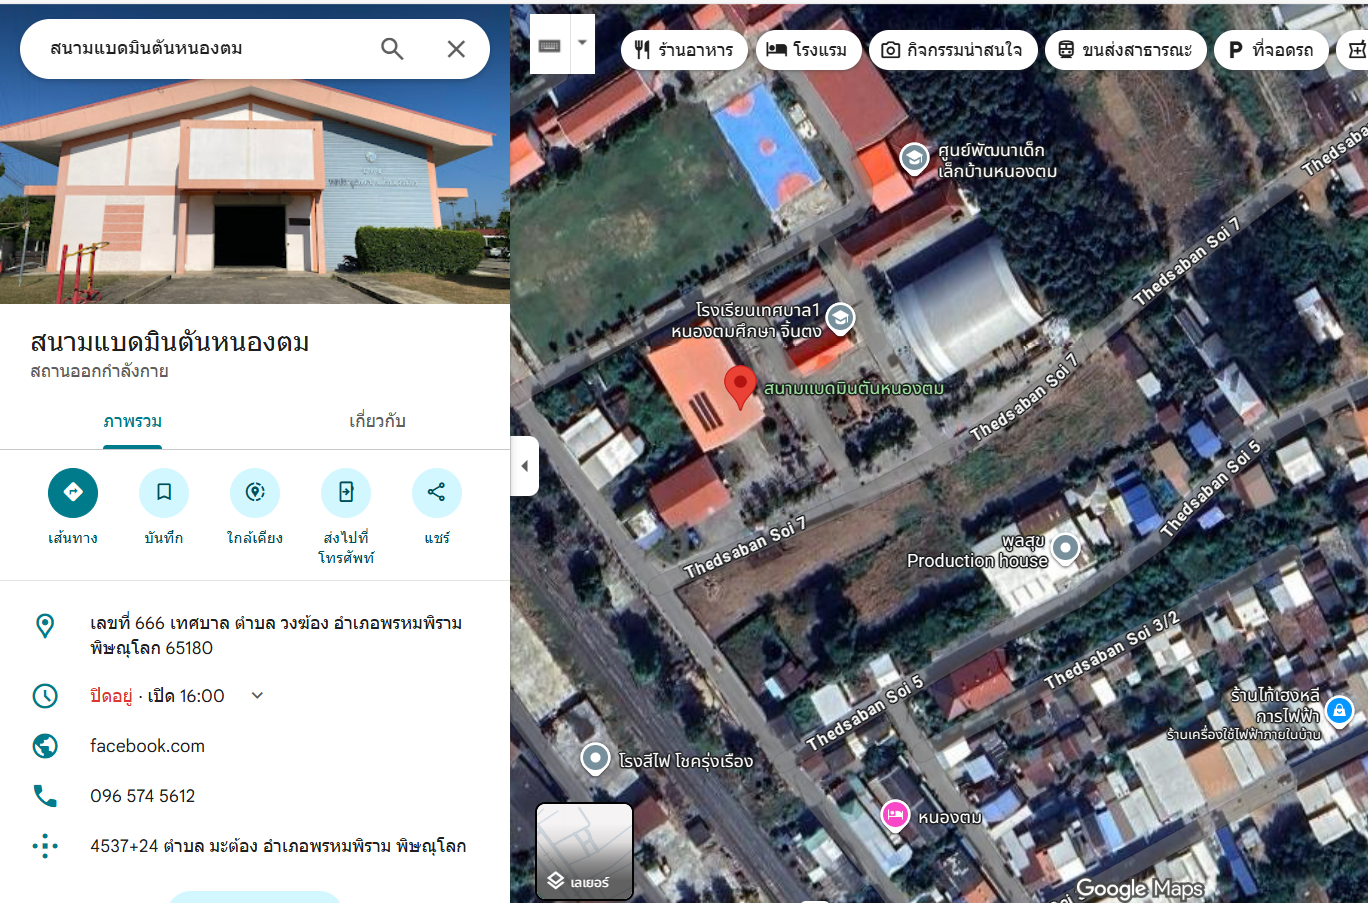Viewport: 1368px width, 903px height.
Task: Click the phone number 096 574 5612
Action: coord(142,796)
